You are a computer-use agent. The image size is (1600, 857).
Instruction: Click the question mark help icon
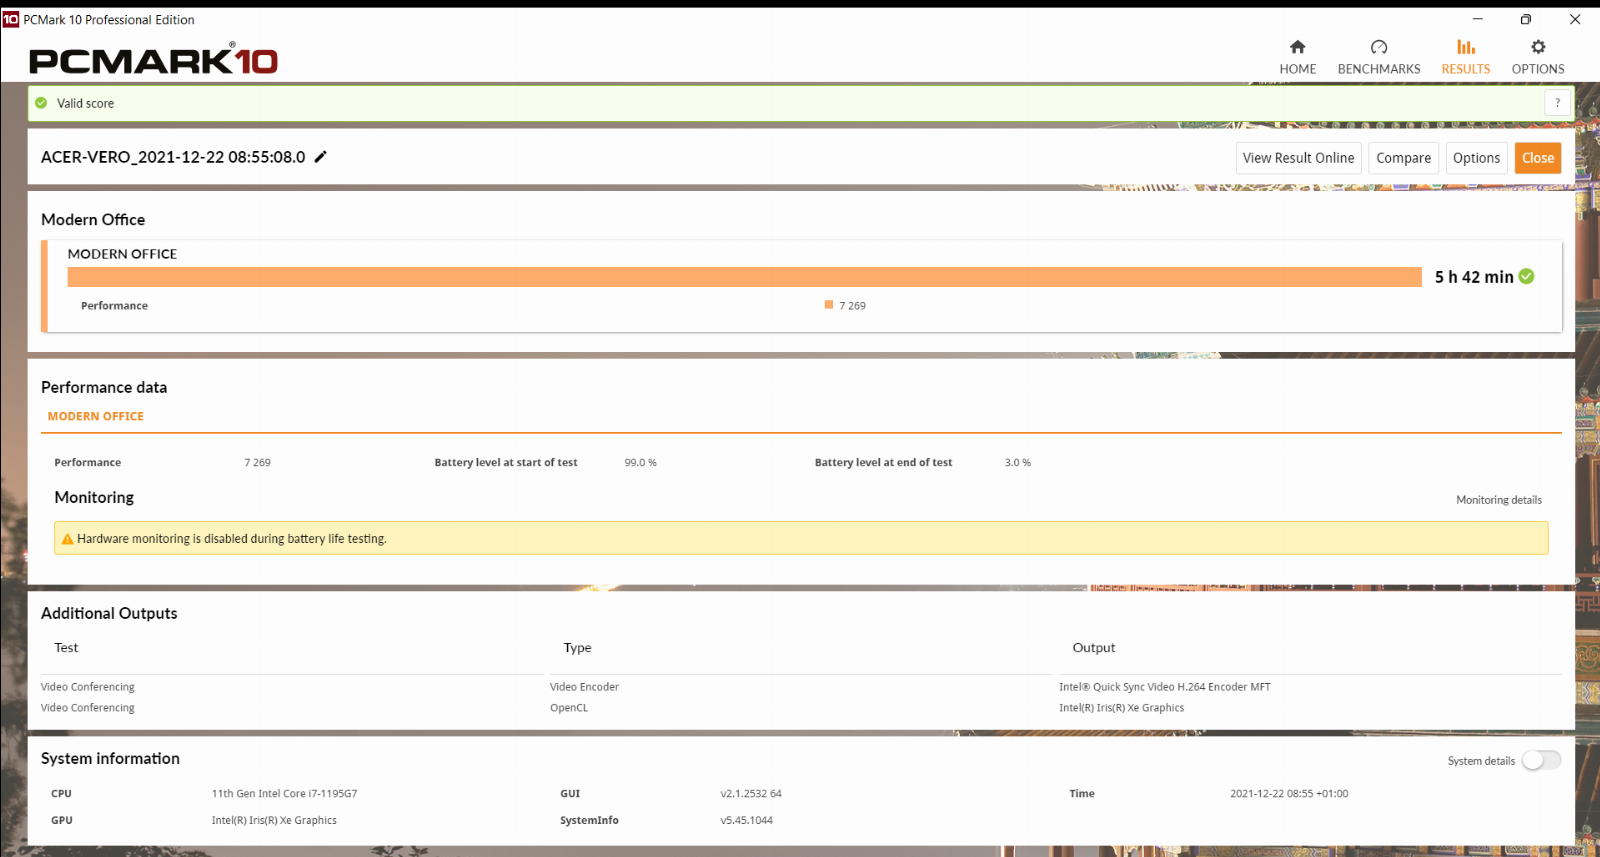pyautogui.click(x=1557, y=103)
